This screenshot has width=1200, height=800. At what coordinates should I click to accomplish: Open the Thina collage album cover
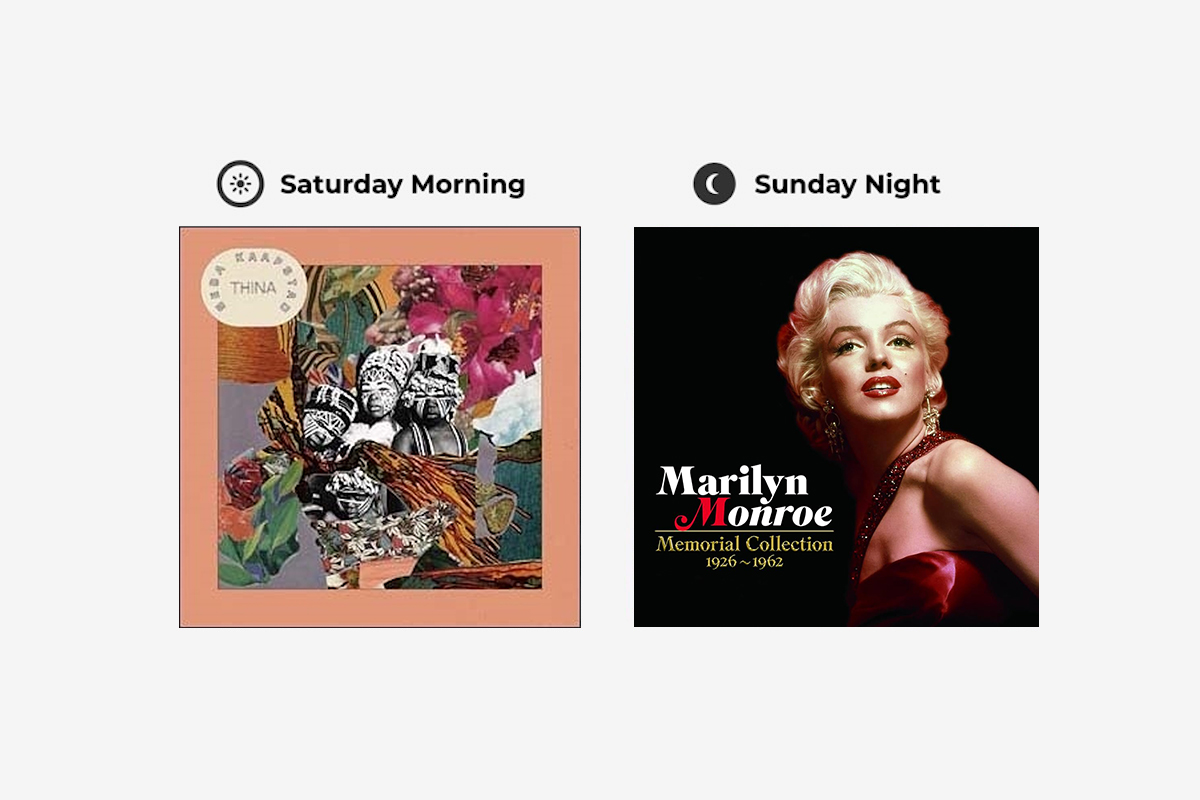click(x=380, y=427)
